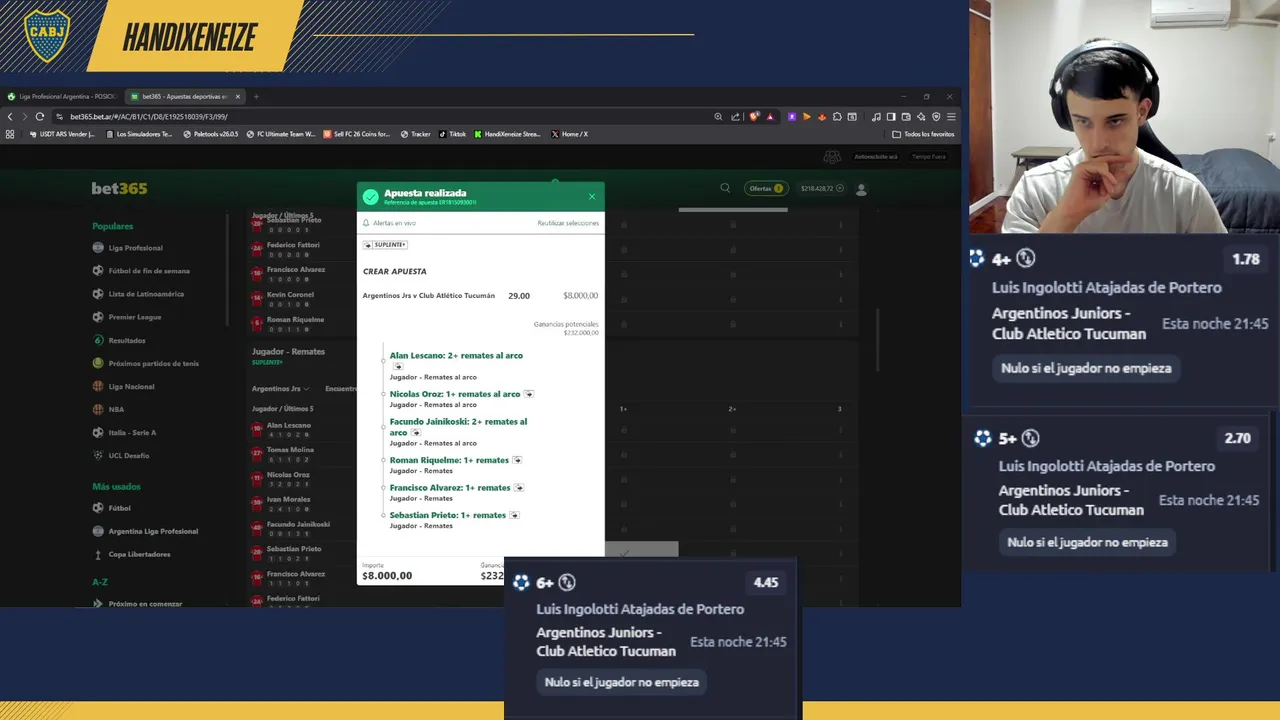Open the browser extensions puzzle icon

(837, 116)
